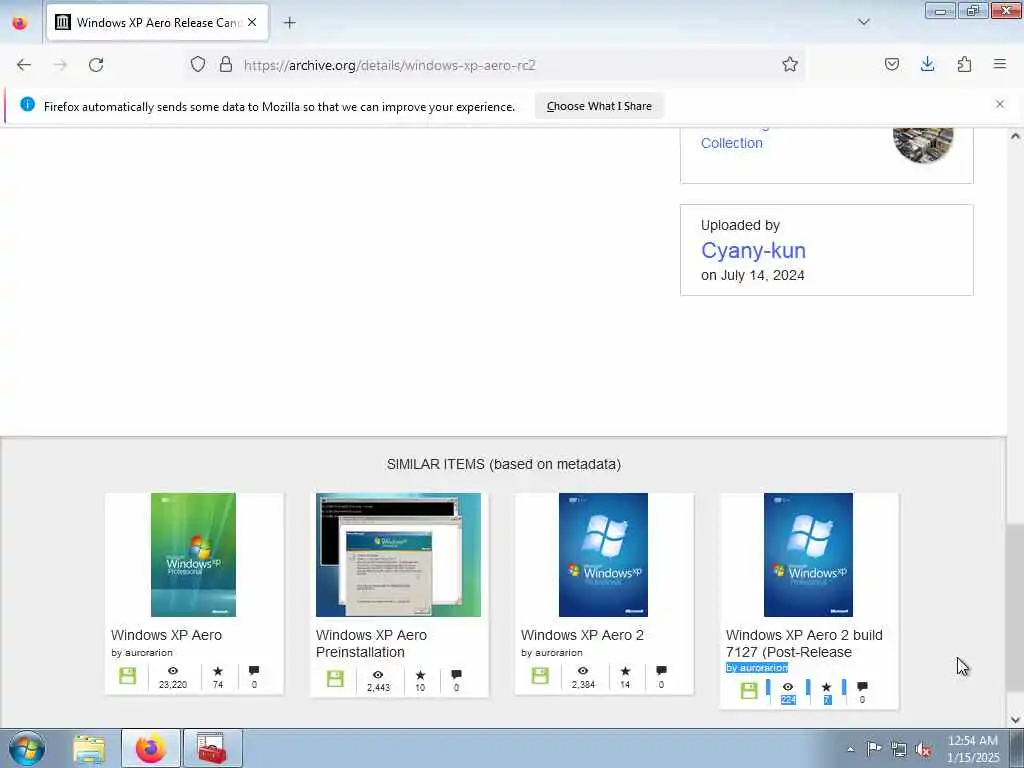Show hidden system tray icons
Viewport: 1024px width, 768px height.
[x=850, y=749]
